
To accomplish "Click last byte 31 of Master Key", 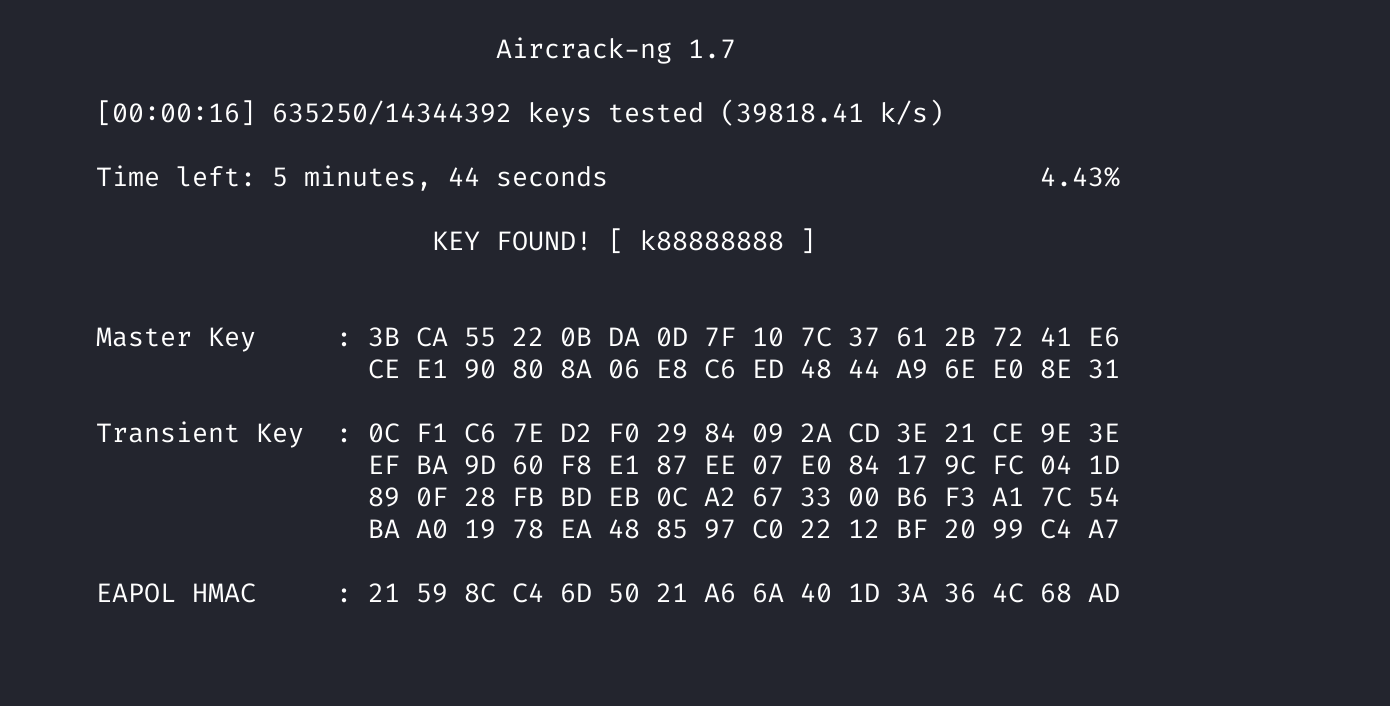I will pos(1103,369).
